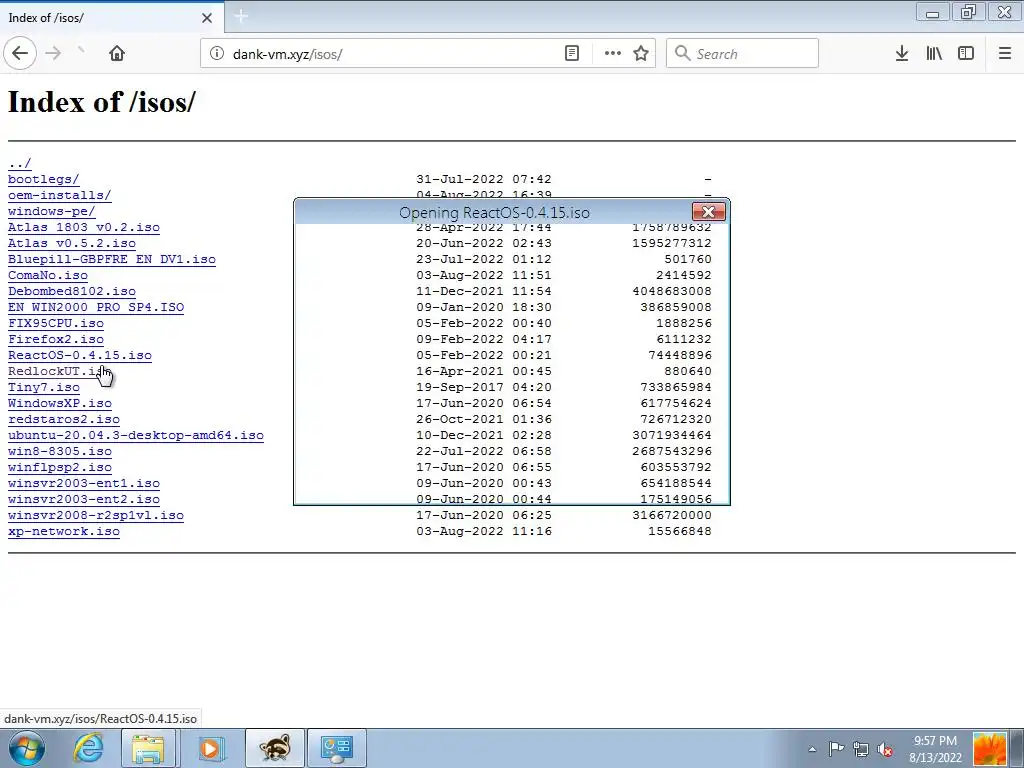The image size is (1024, 768).
Task: Download Atlas_v0.5.2.iso
Action: 72,243
